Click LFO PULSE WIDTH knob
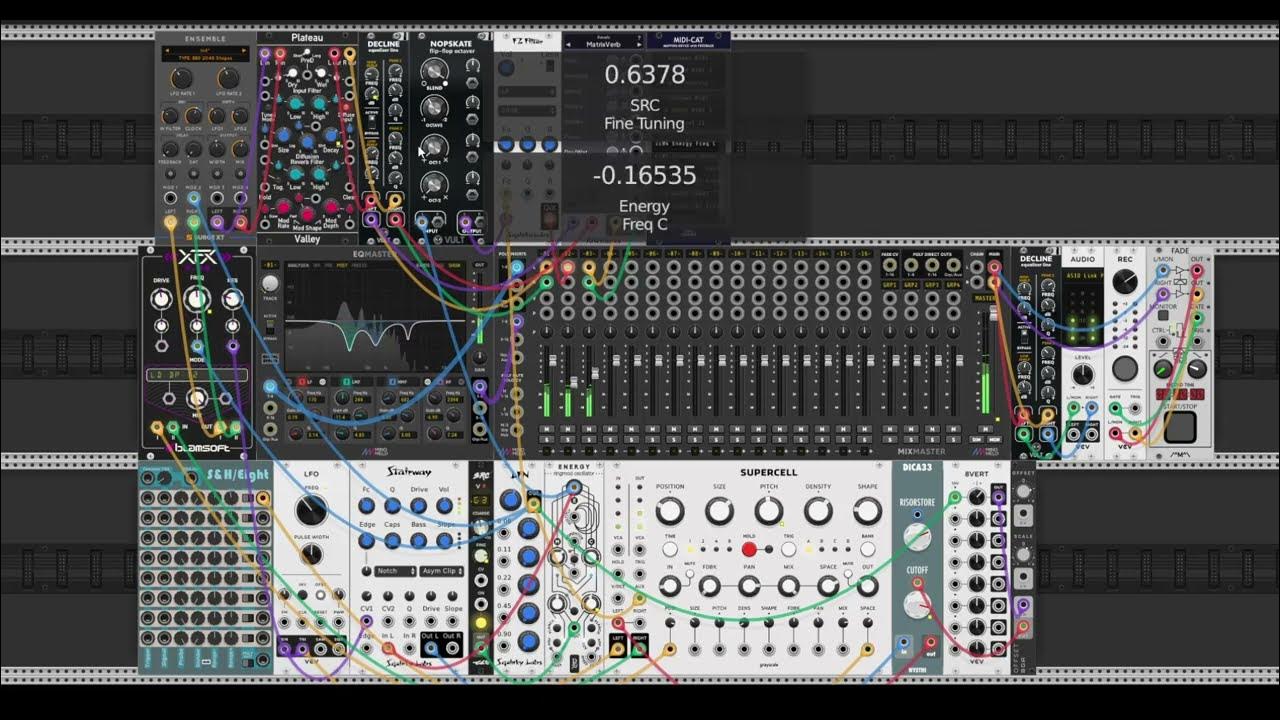Viewport: 1280px width, 720px height. click(312, 554)
